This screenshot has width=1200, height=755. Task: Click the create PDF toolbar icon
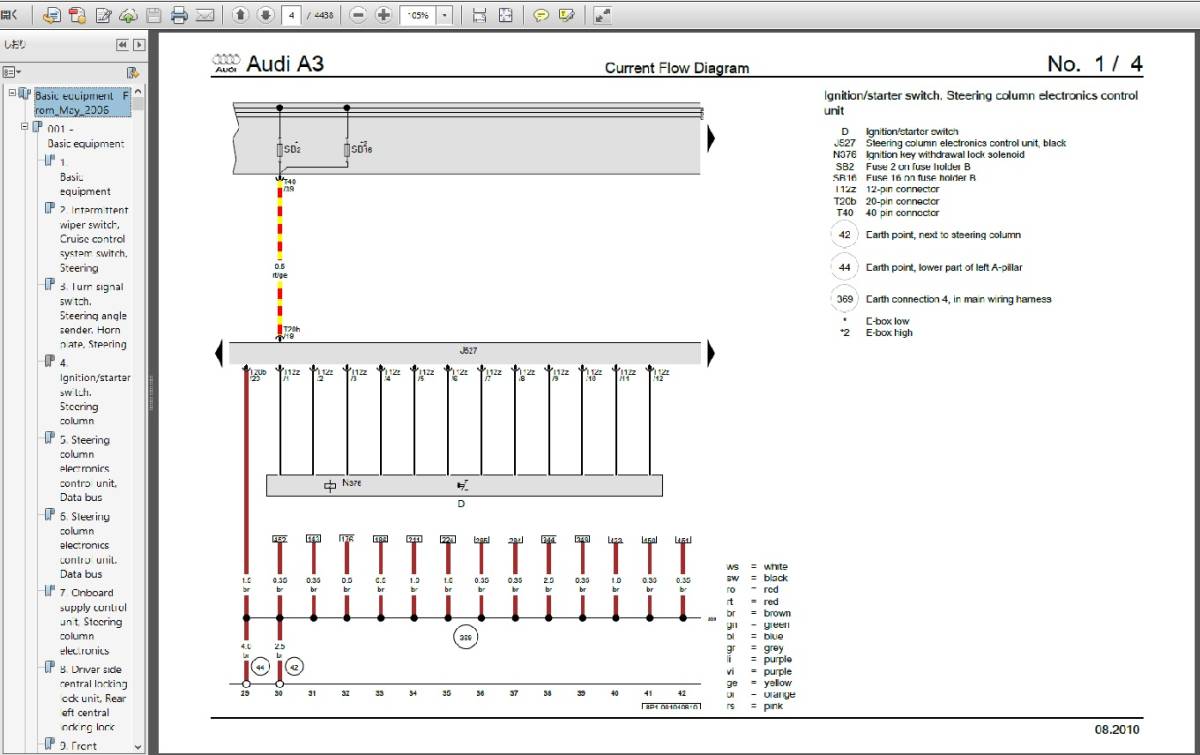click(x=77, y=15)
